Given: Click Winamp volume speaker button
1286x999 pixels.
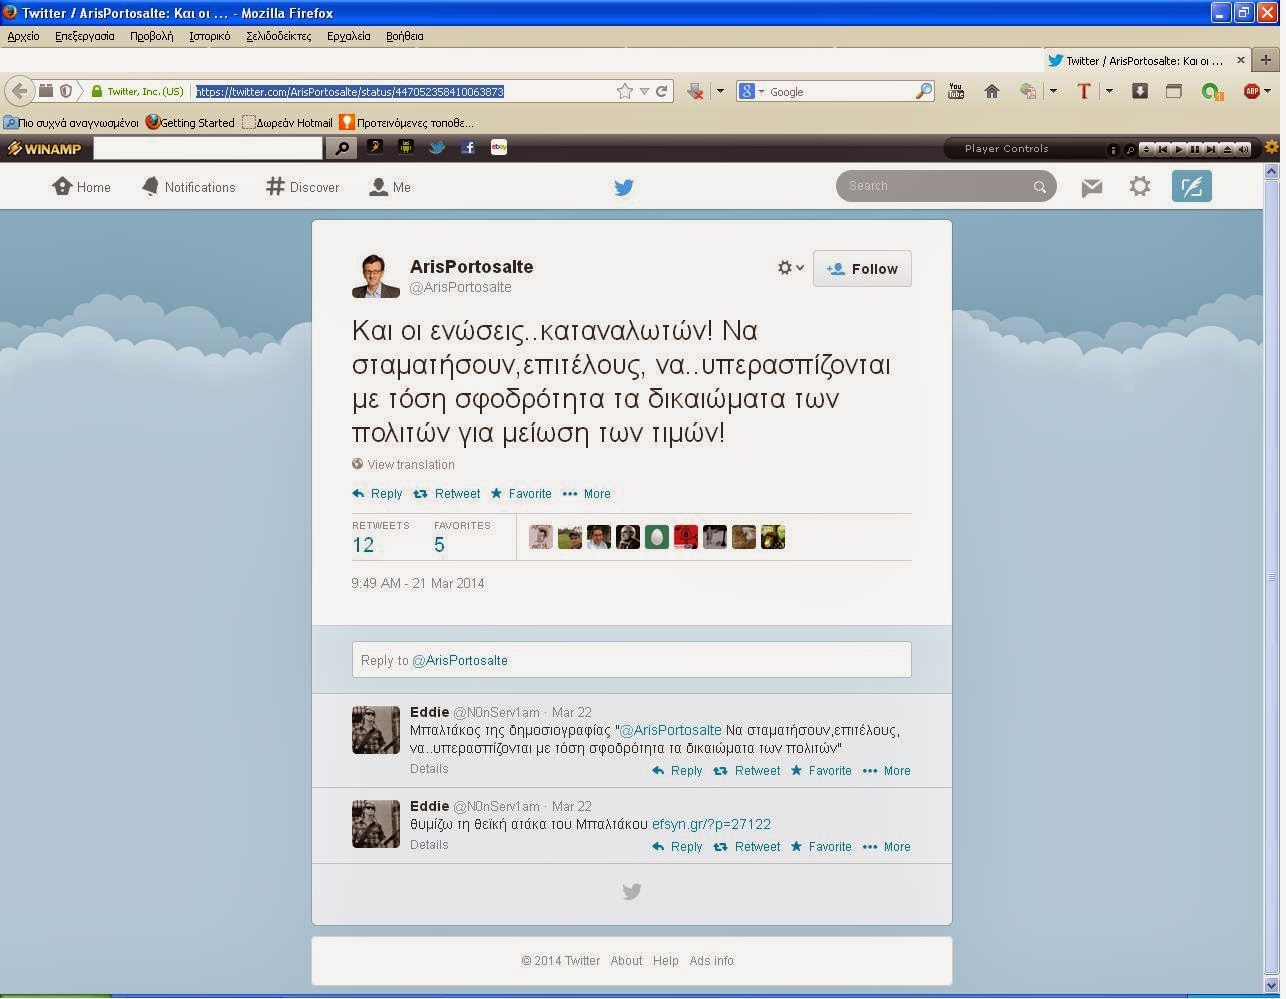Looking at the screenshot, I should coord(1243,149).
